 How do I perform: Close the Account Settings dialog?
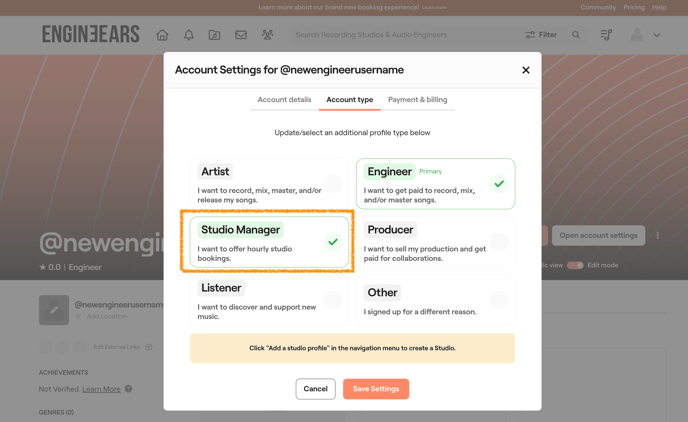(526, 70)
